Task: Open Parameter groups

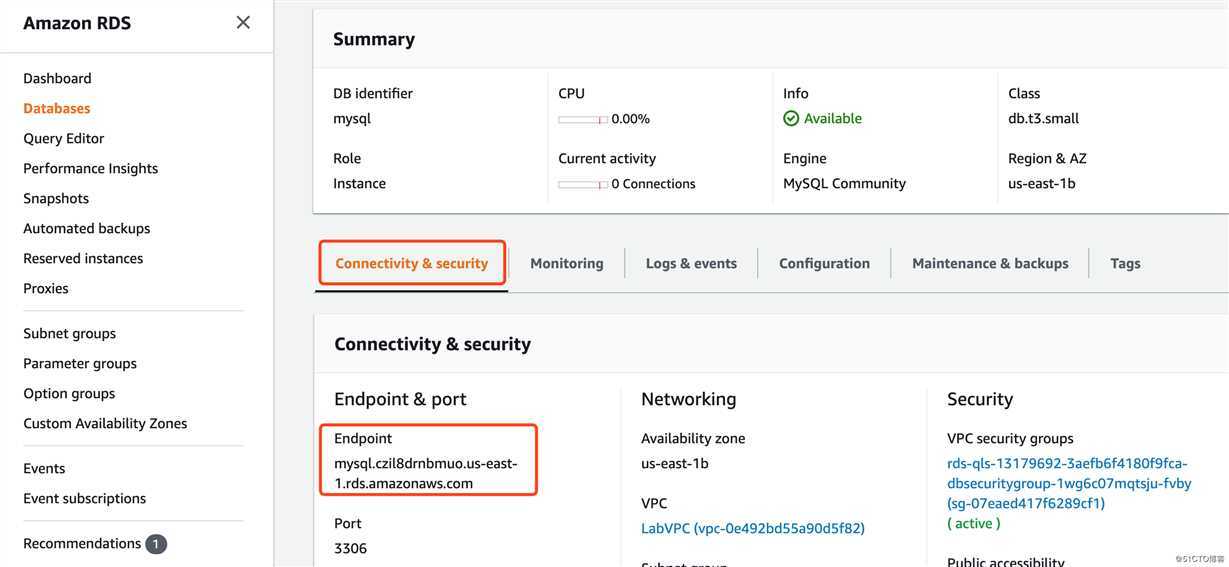Action: (80, 363)
